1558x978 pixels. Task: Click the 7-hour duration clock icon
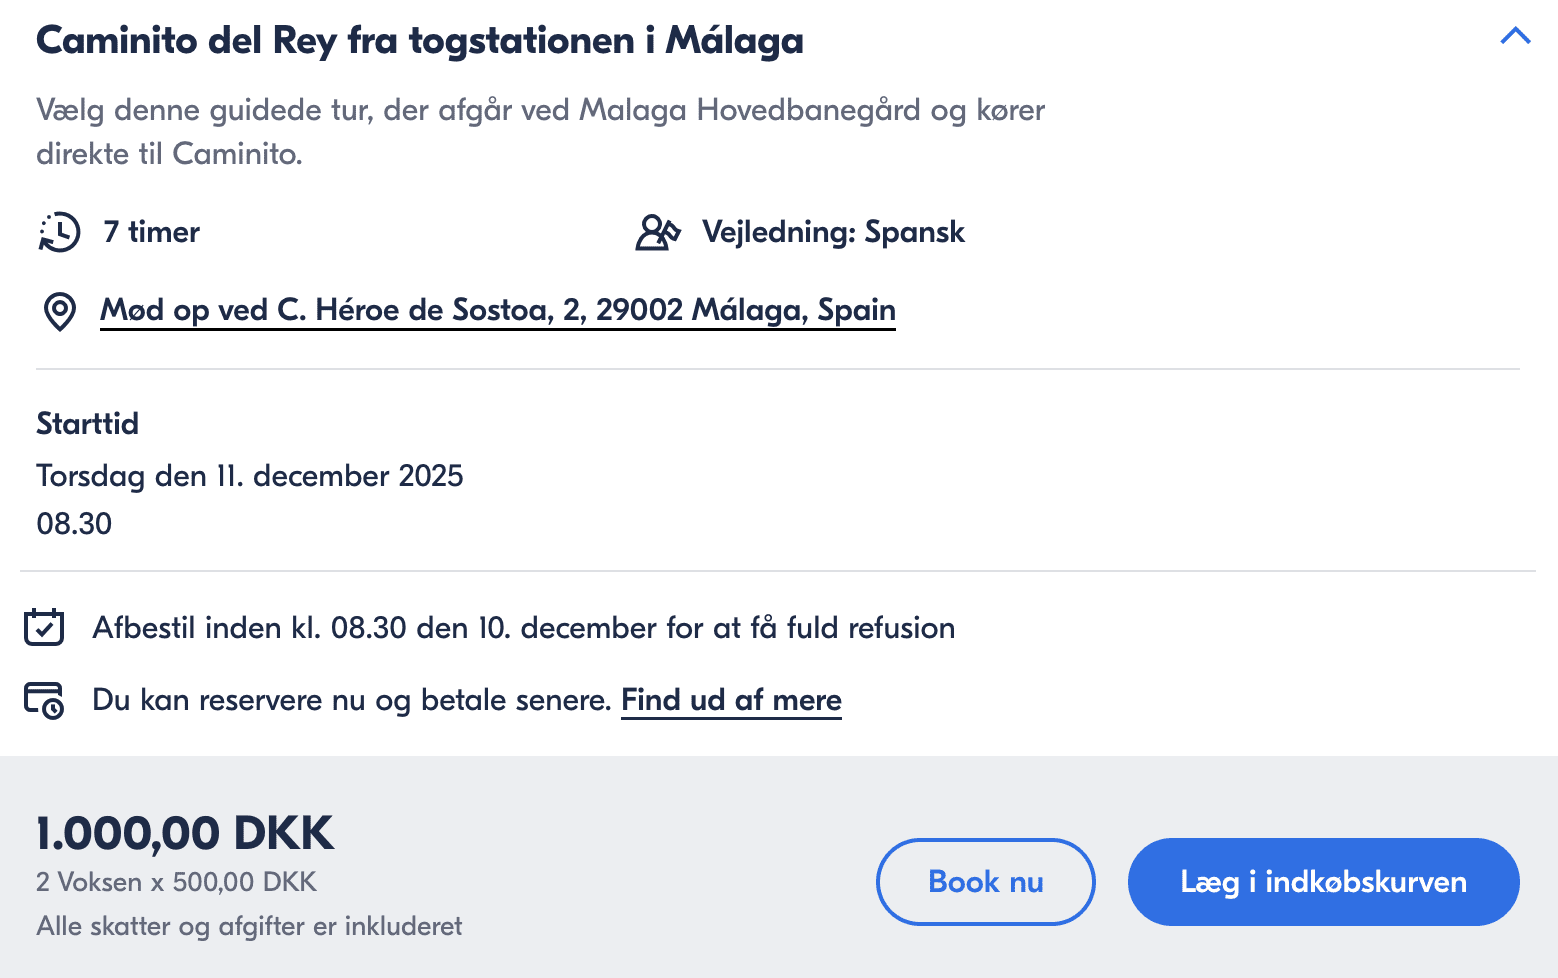point(59,232)
